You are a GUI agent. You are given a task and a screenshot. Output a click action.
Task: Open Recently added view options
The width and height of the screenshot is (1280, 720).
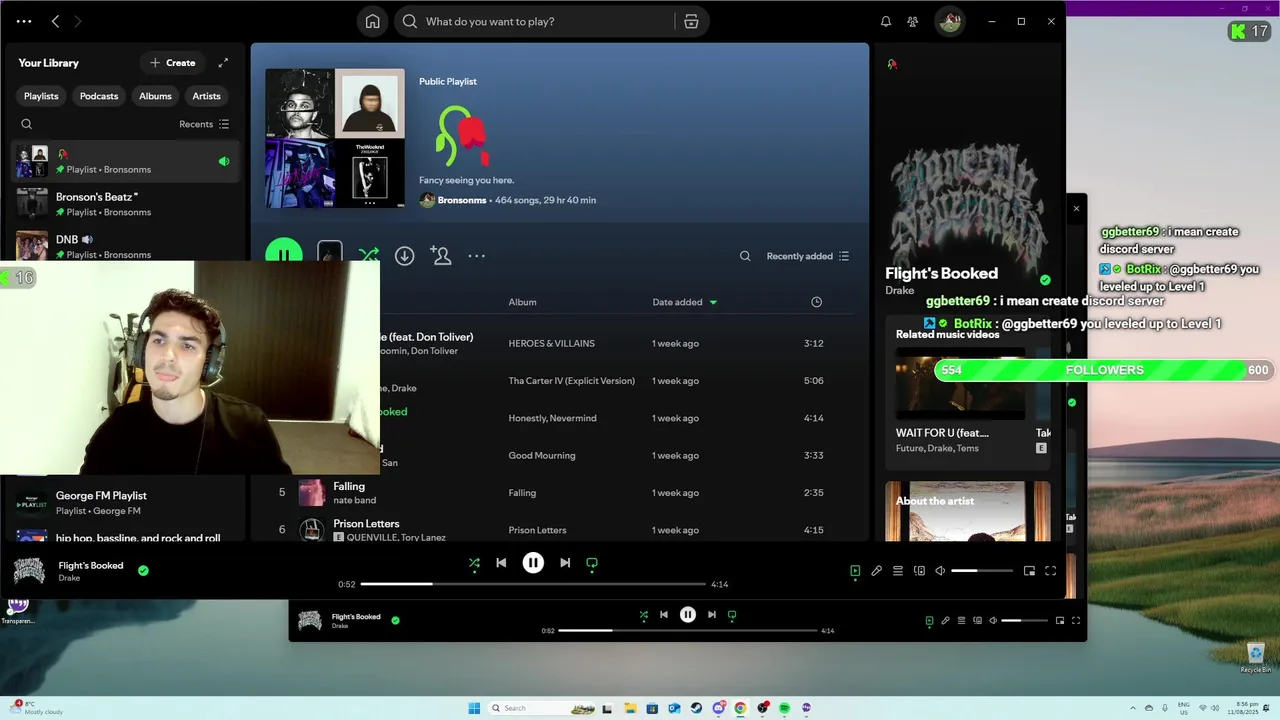coord(808,256)
